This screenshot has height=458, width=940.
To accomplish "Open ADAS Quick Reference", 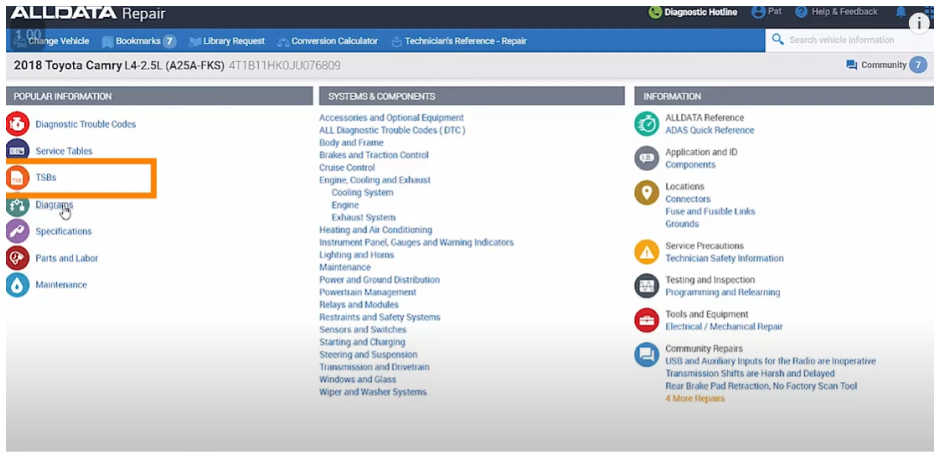I will click(x=710, y=130).
